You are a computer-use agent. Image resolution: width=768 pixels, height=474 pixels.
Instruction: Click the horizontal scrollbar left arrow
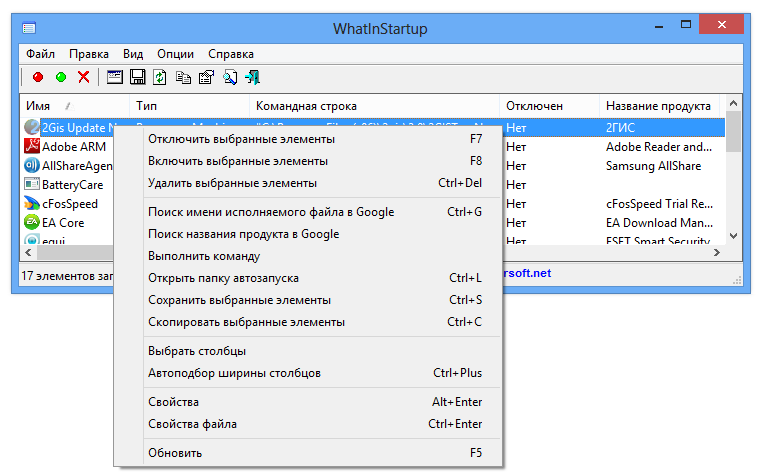[x=28, y=253]
